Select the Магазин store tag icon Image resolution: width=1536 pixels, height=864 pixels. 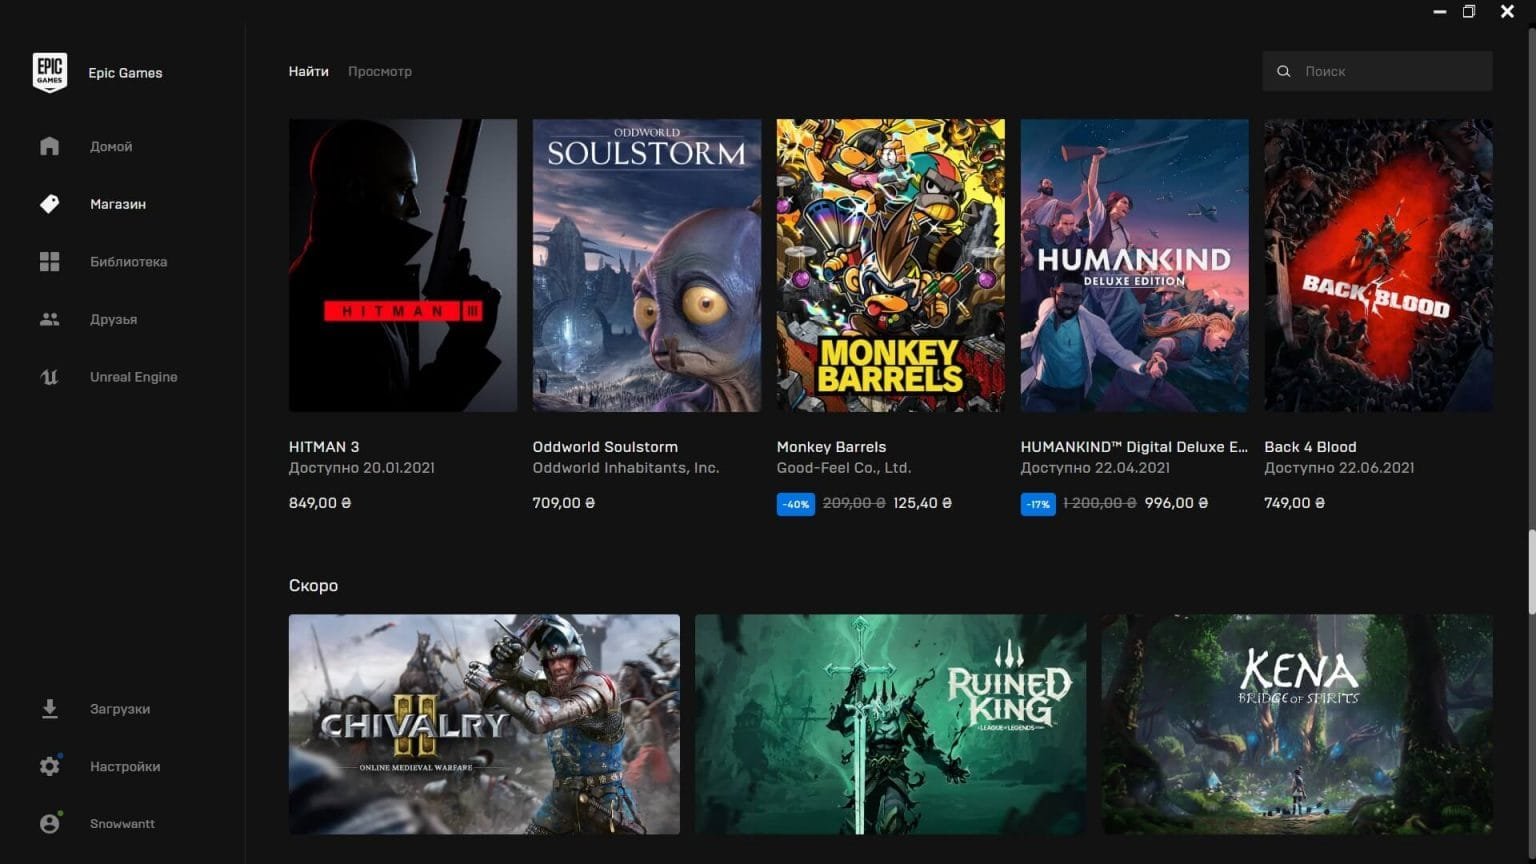50,204
